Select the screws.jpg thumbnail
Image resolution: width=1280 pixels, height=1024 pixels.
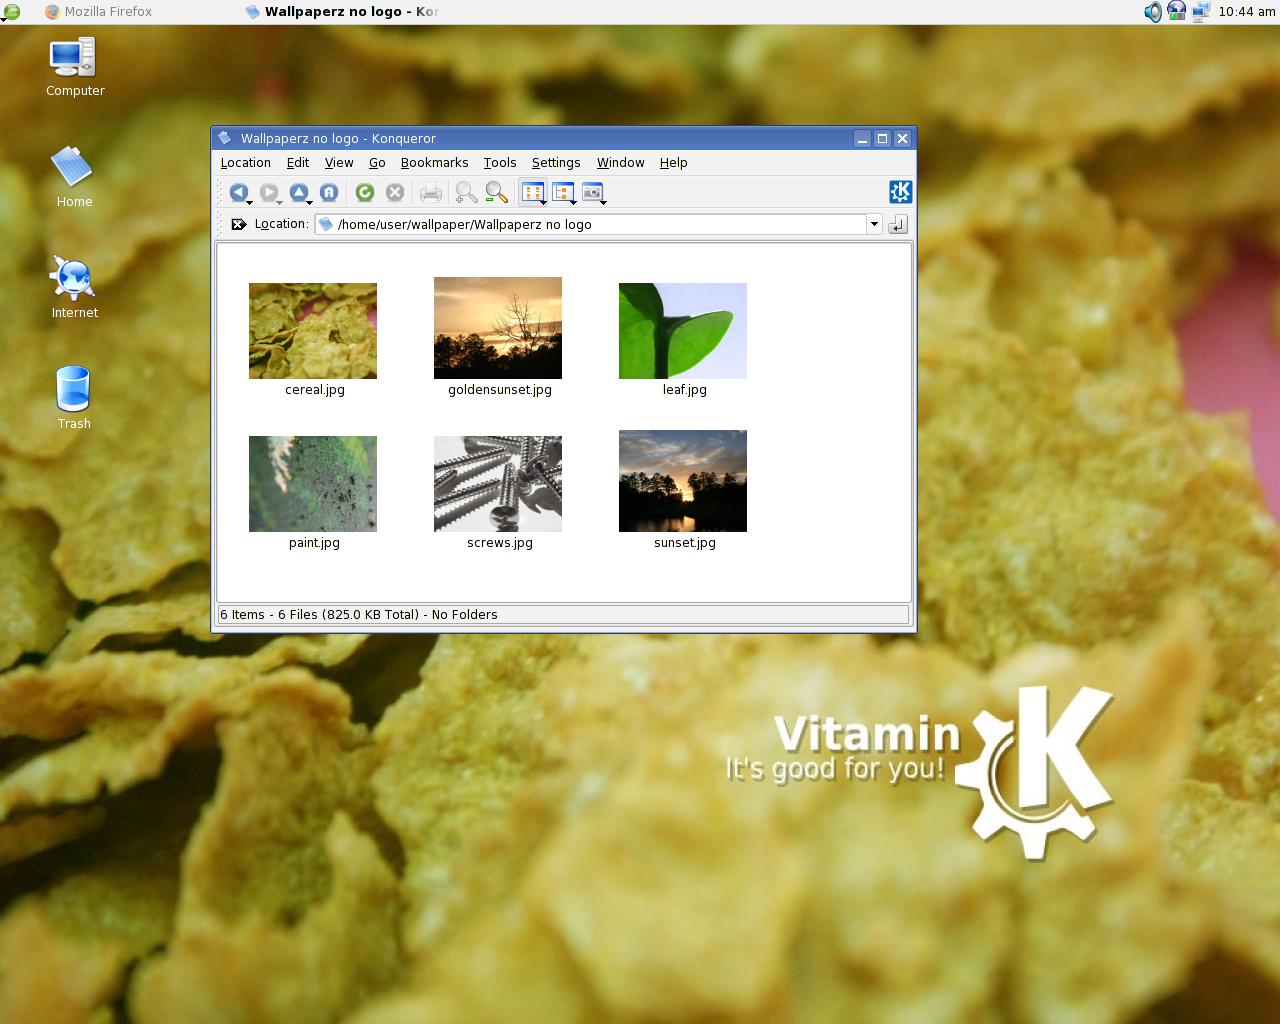pos(498,484)
